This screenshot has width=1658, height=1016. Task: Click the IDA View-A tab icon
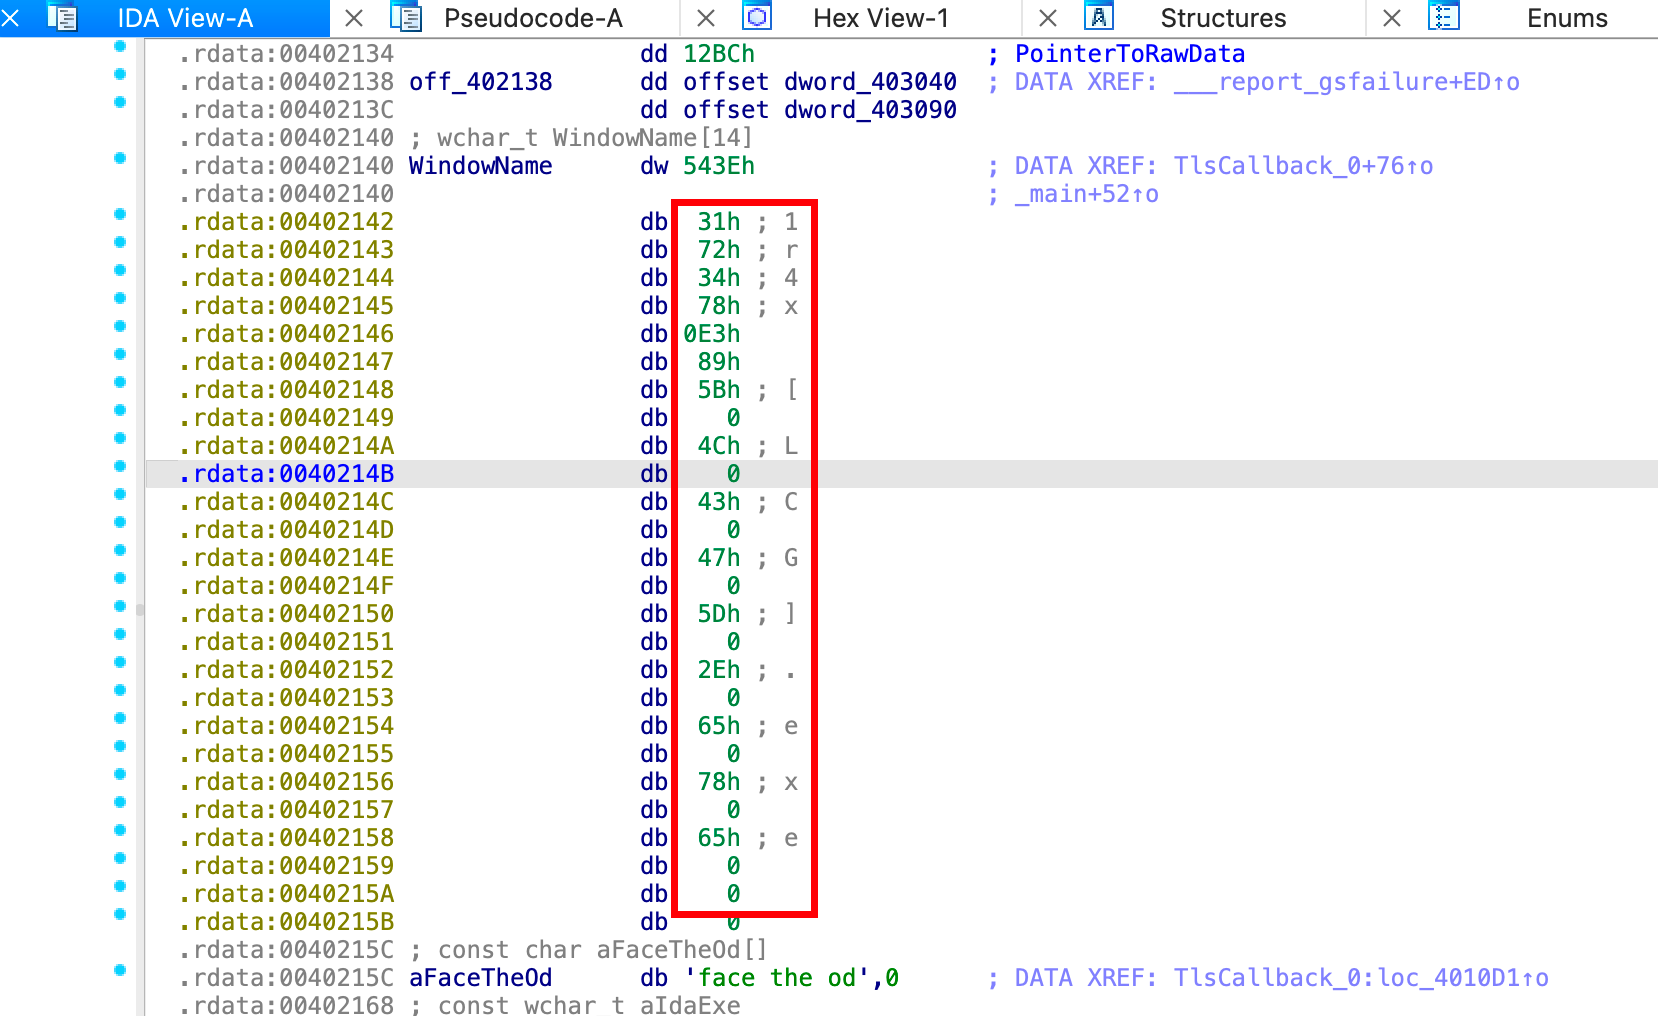point(62,18)
